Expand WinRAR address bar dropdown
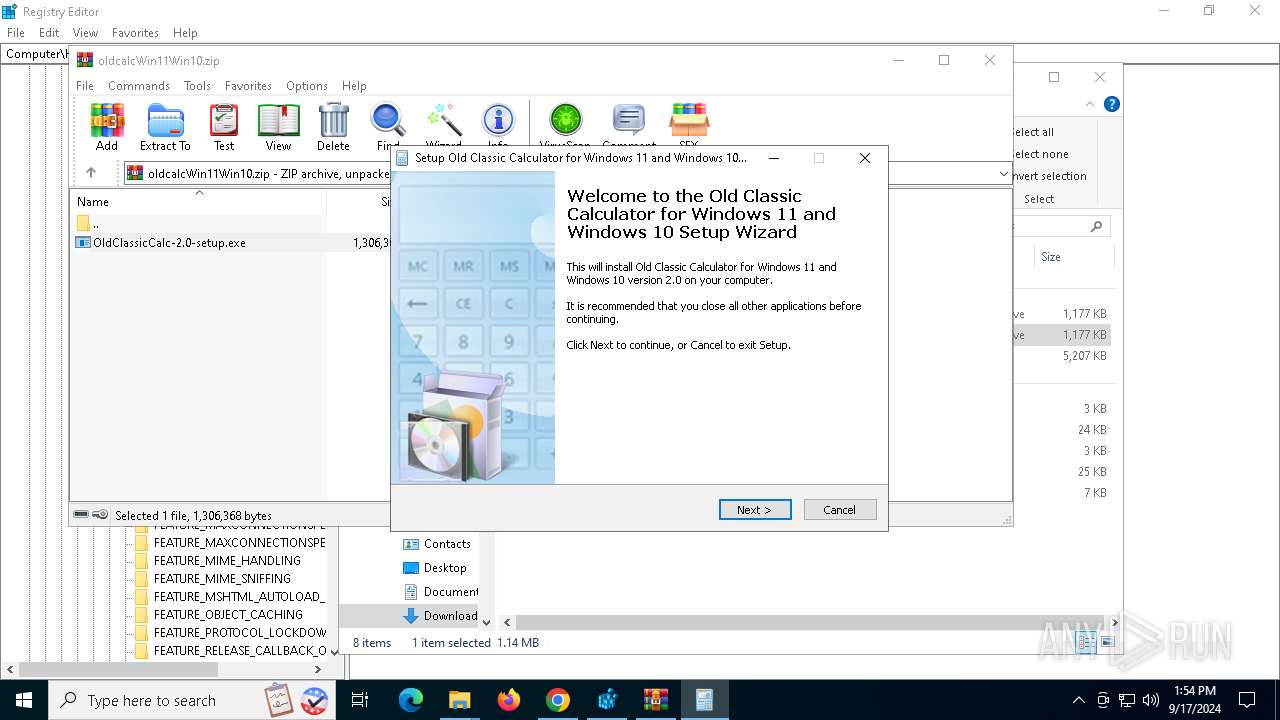 [x=1003, y=174]
